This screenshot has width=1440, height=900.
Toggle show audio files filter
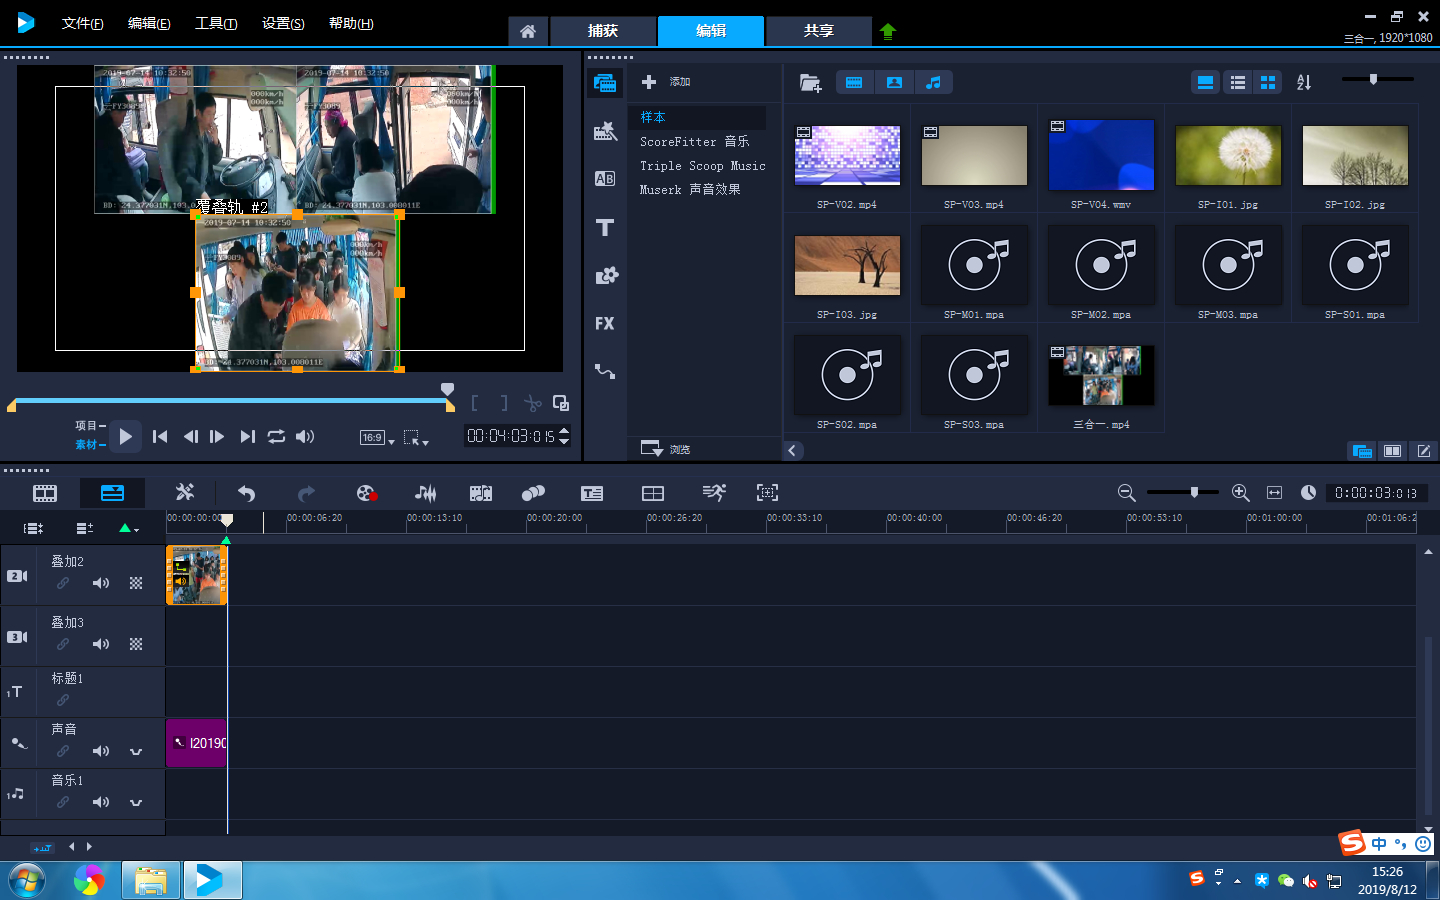tap(933, 83)
